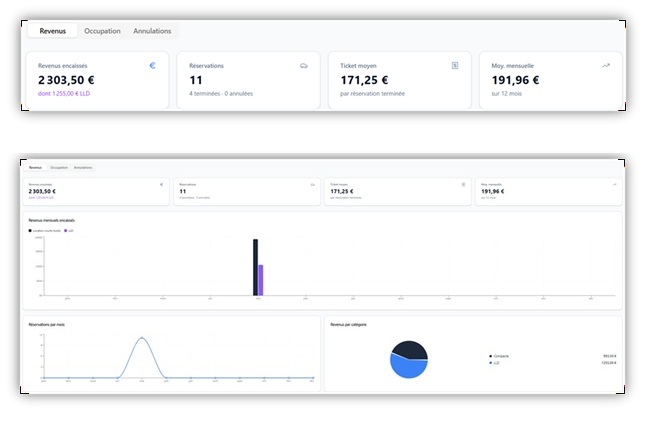
Task: Click the peak of the reservations line chart
Action: click(x=142, y=338)
